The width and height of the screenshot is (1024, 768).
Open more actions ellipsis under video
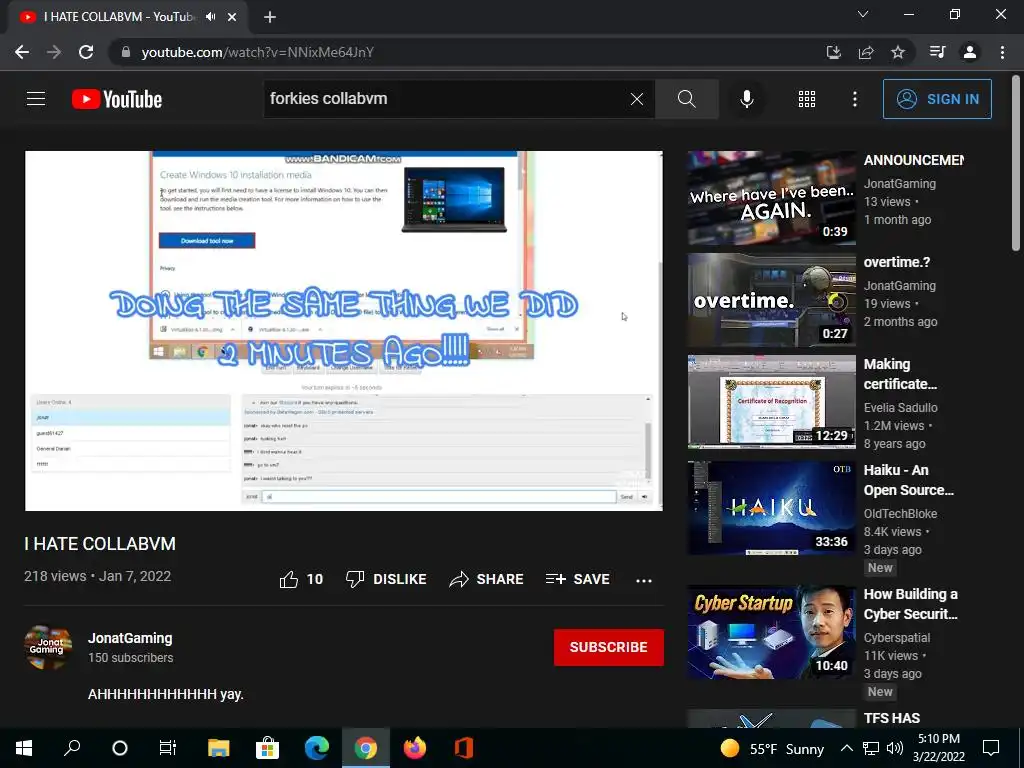[x=644, y=580]
